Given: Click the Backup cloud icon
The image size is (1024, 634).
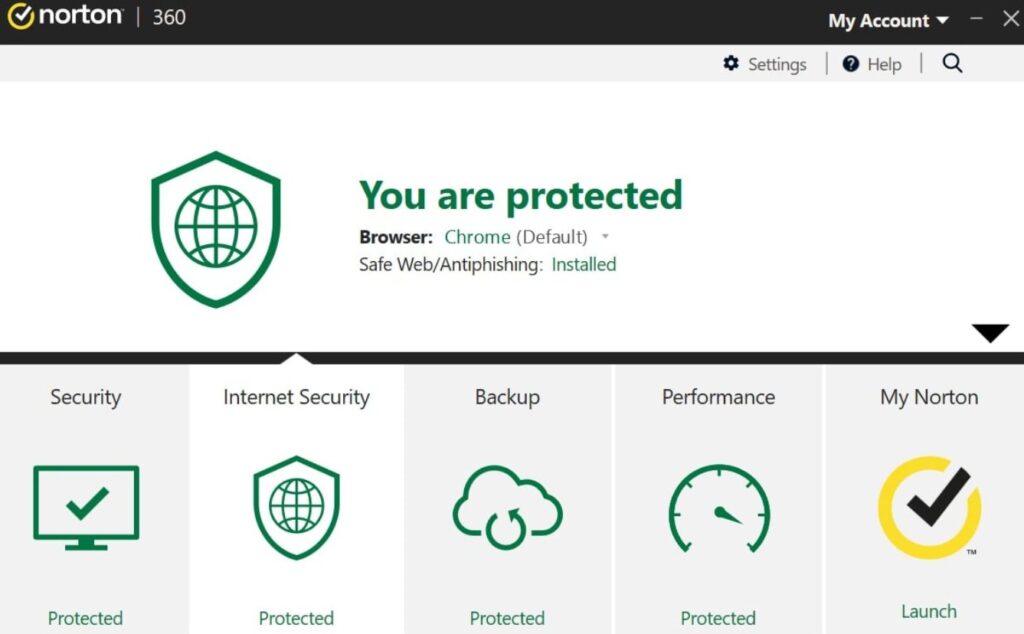Looking at the screenshot, I should point(507,507).
